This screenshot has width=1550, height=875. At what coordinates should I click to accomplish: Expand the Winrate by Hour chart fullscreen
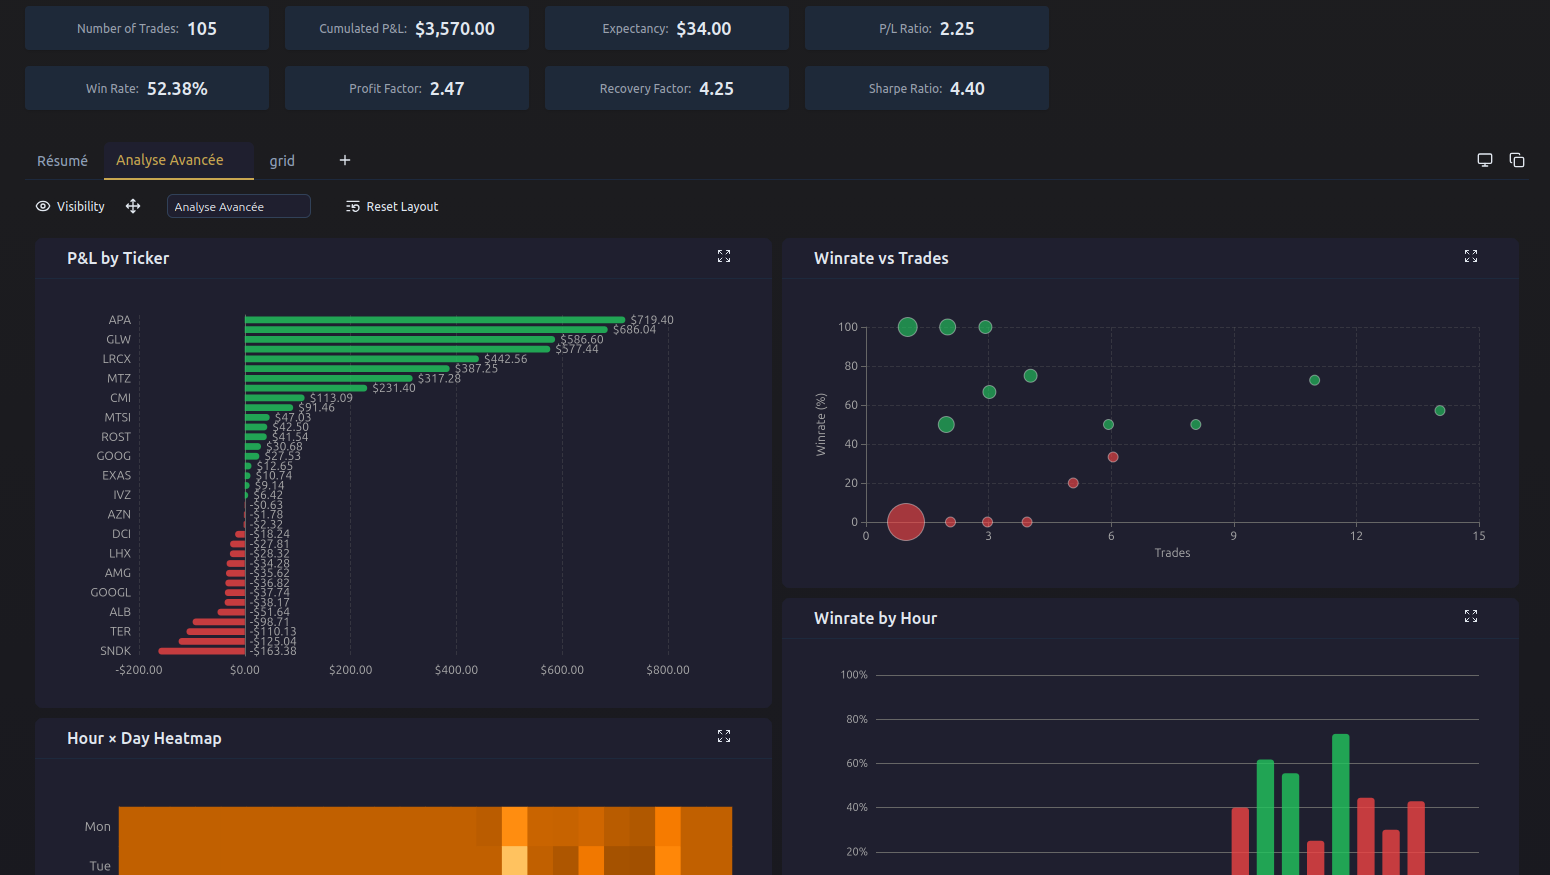pyautogui.click(x=1471, y=616)
